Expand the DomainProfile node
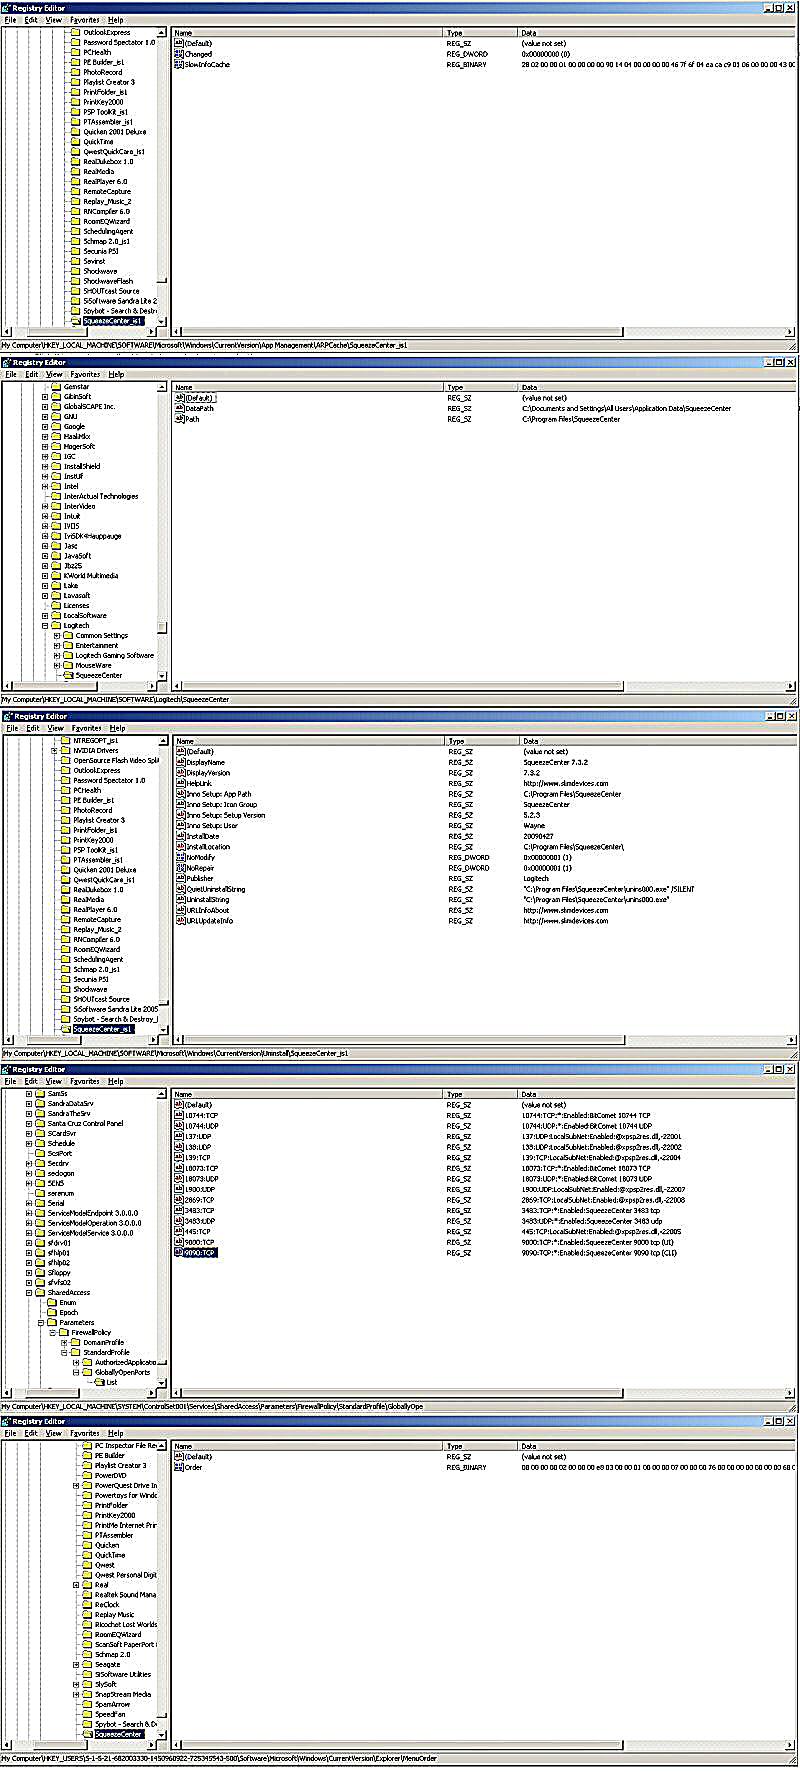 (64, 1342)
